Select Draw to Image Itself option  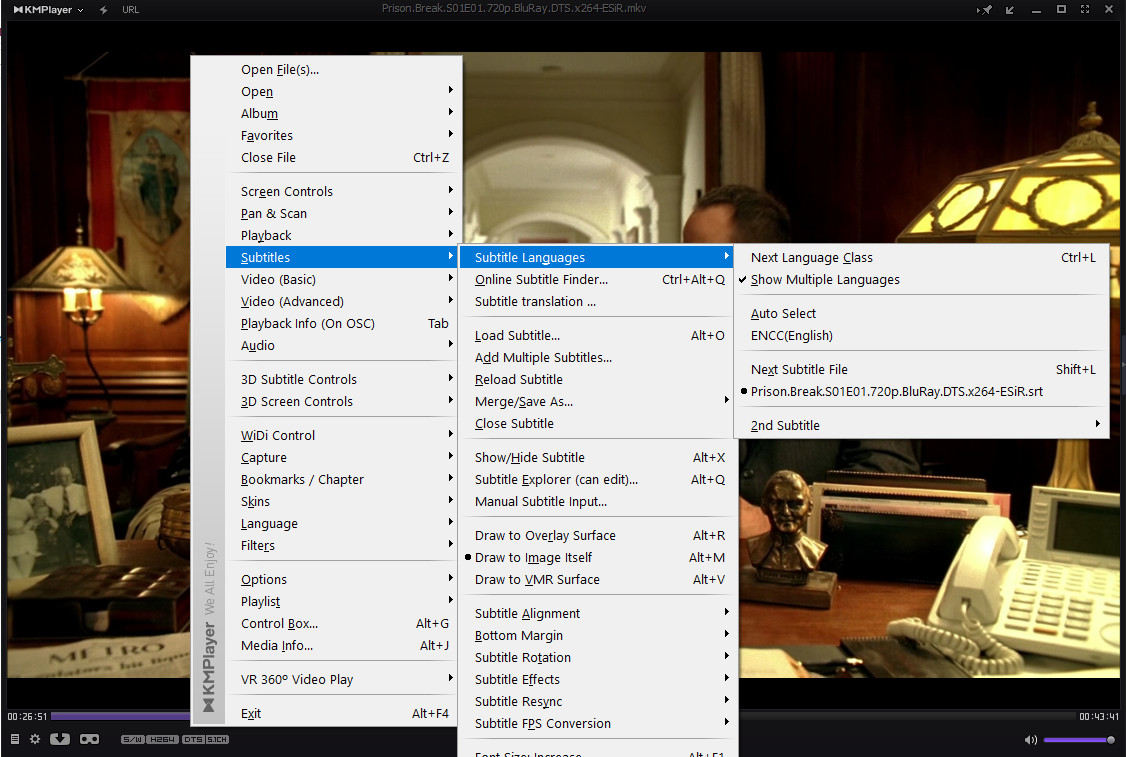point(533,558)
